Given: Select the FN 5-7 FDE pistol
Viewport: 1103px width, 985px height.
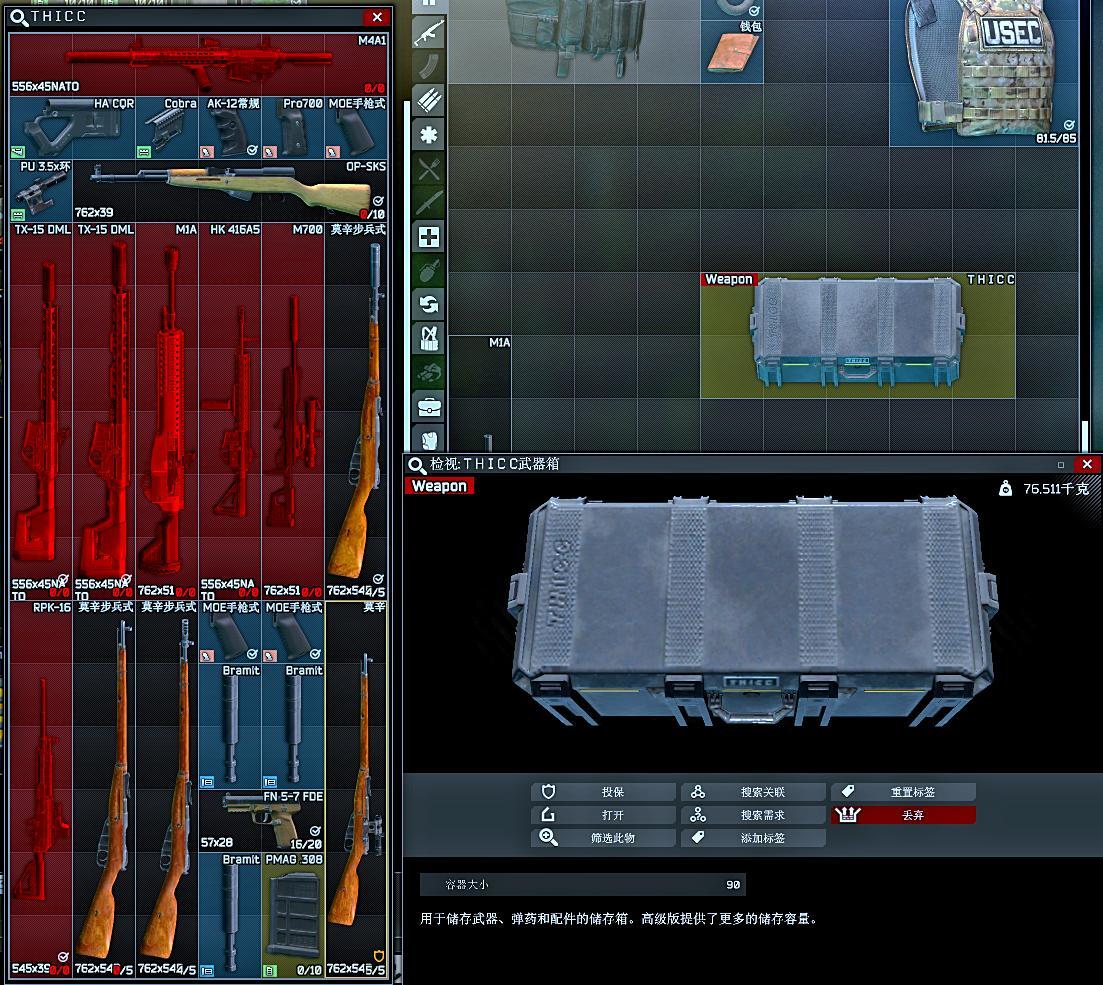Looking at the screenshot, I should point(262,820).
